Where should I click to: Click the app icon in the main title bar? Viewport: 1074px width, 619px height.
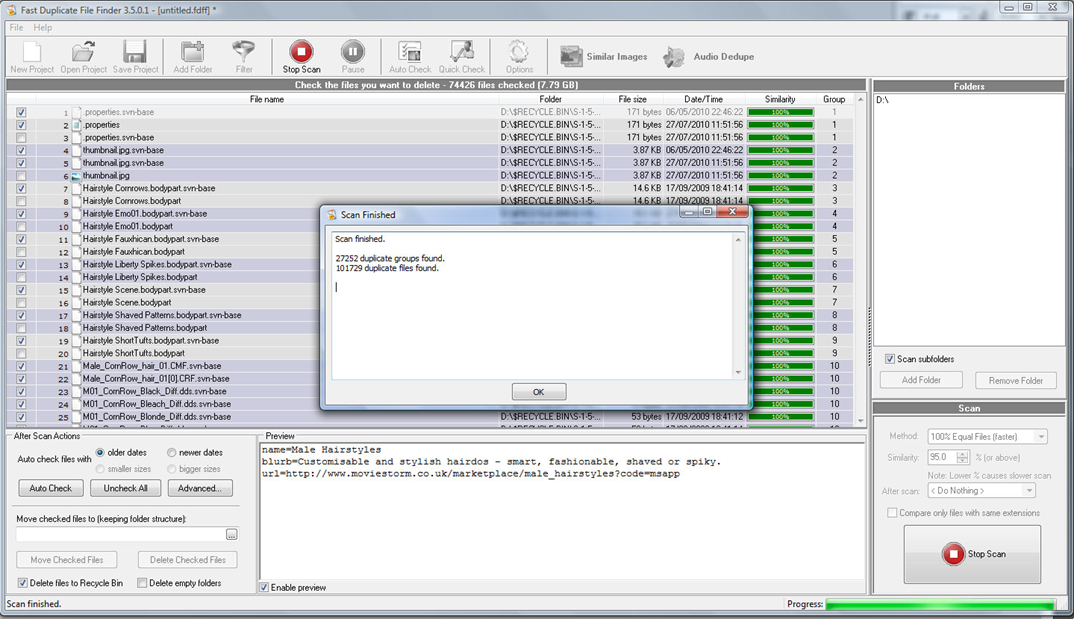point(11,10)
